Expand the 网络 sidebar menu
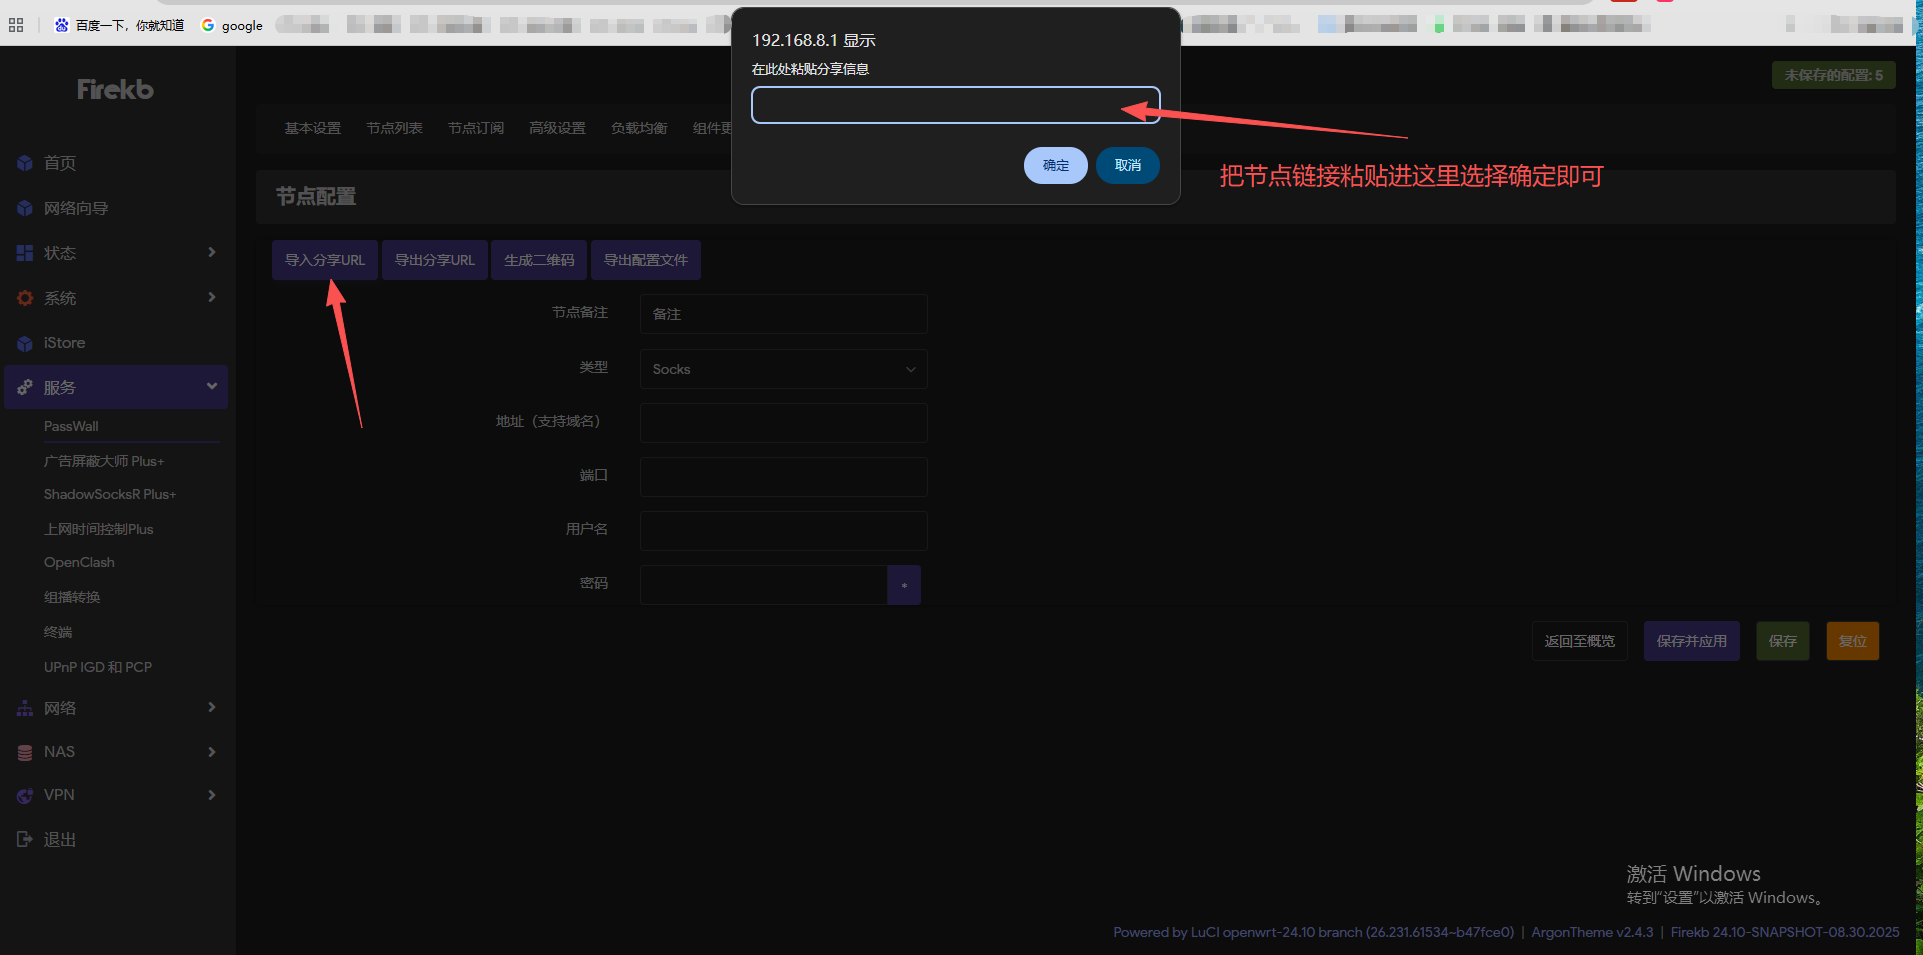This screenshot has width=1923, height=955. click(212, 707)
